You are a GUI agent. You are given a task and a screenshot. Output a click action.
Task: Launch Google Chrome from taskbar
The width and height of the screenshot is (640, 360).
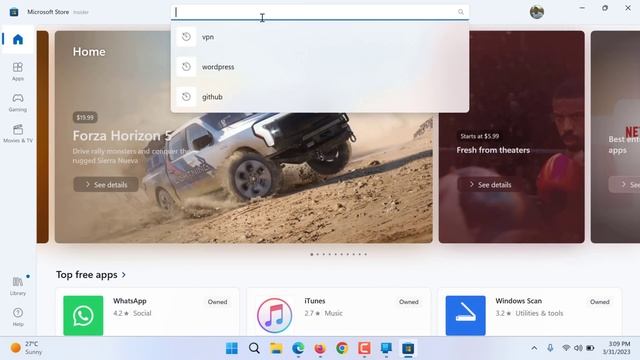tap(342, 348)
